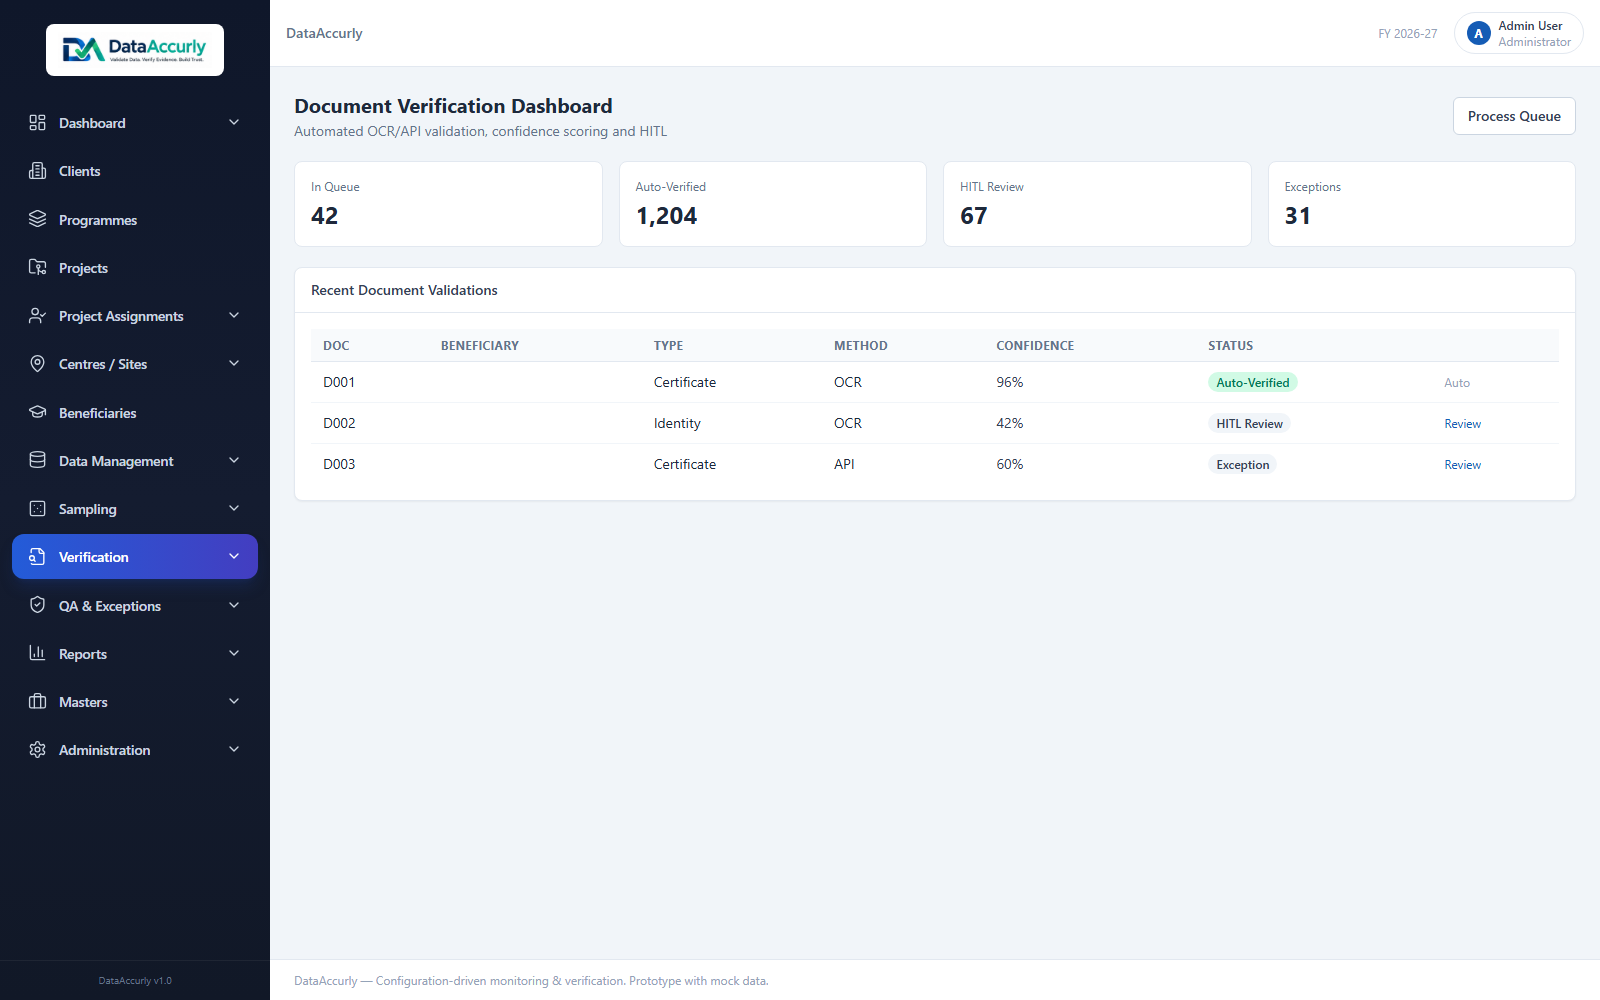Expand the Reports chevron
This screenshot has height=1000, width=1600.
[x=234, y=653]
